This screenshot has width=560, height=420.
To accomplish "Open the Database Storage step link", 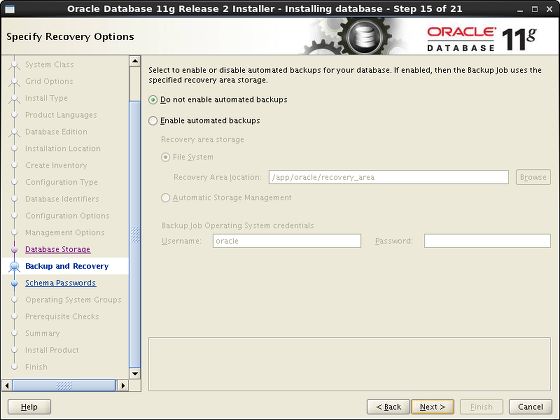I will pos(58,249).
